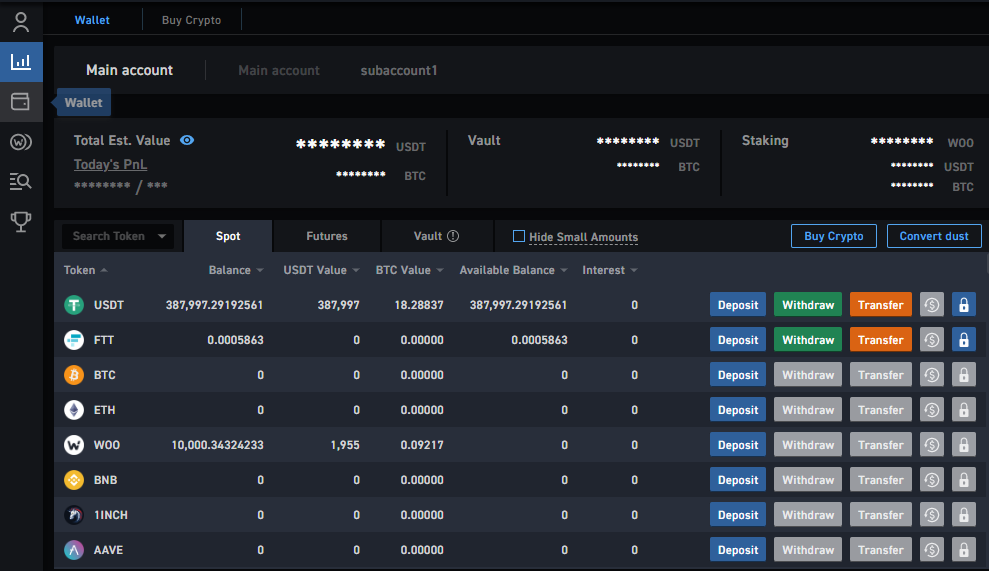Click the BNB token icon
The image size is (989, 571).
(x=74, y=480)
